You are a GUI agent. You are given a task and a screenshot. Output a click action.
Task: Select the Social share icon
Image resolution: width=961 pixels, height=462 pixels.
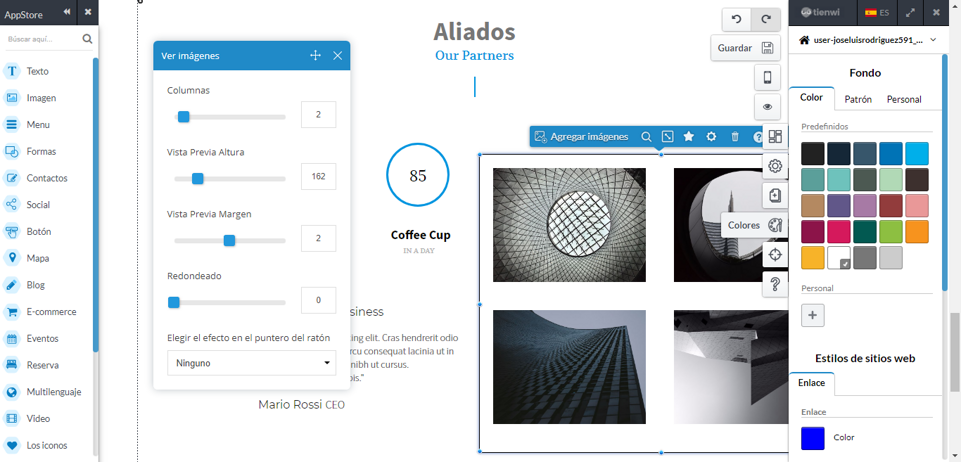[12, 205]
